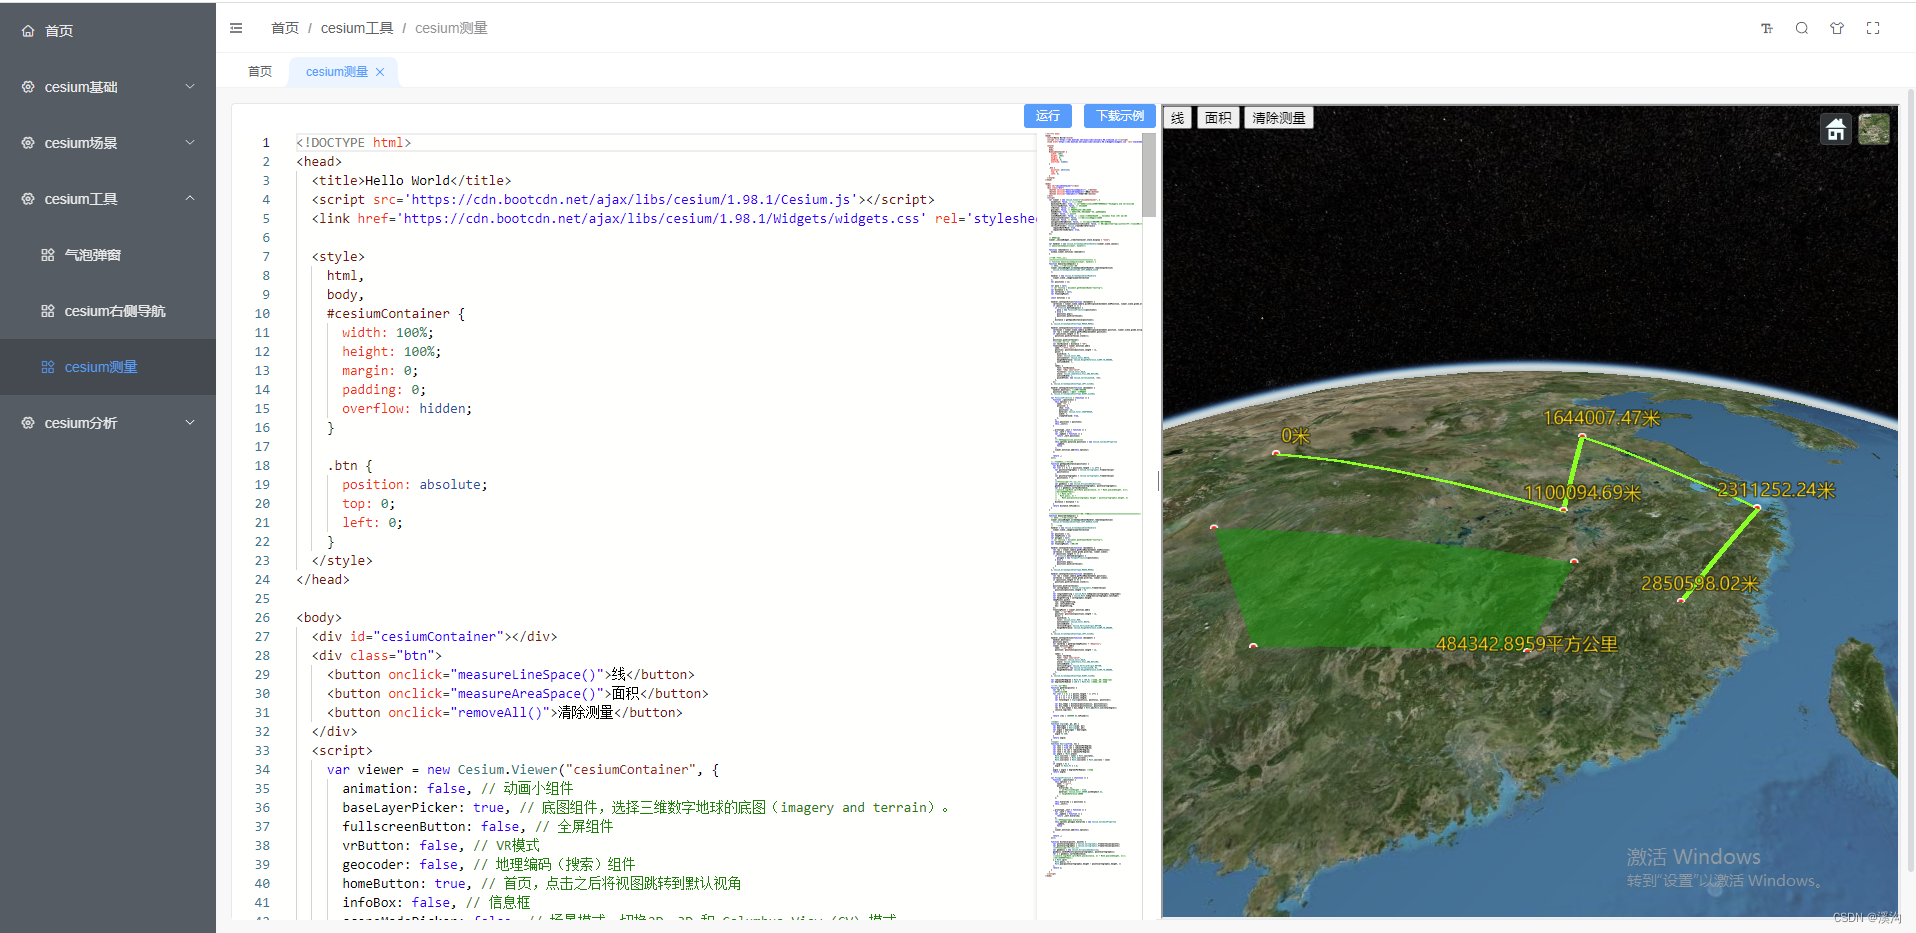Start line measurement with 线 button

pos(1178,118)
